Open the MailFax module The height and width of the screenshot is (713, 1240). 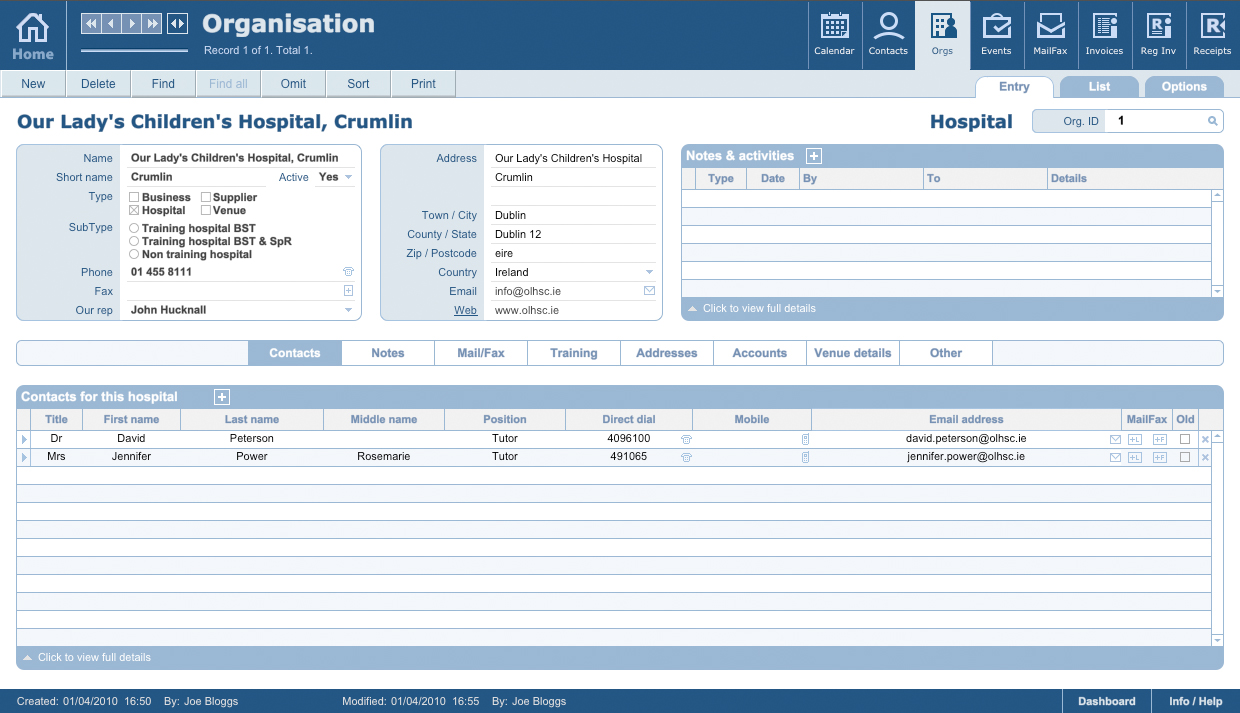point(1050,35)
